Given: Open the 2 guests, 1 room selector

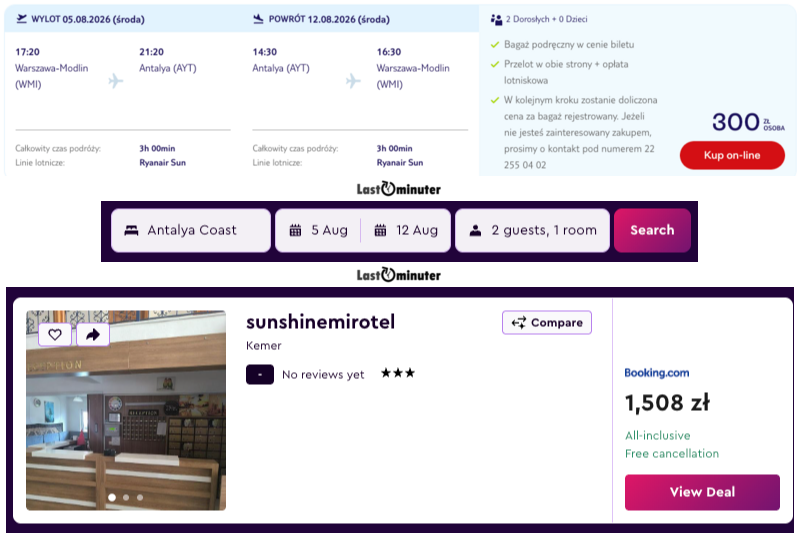Looking at the screenshot, I should coord(532,230).
